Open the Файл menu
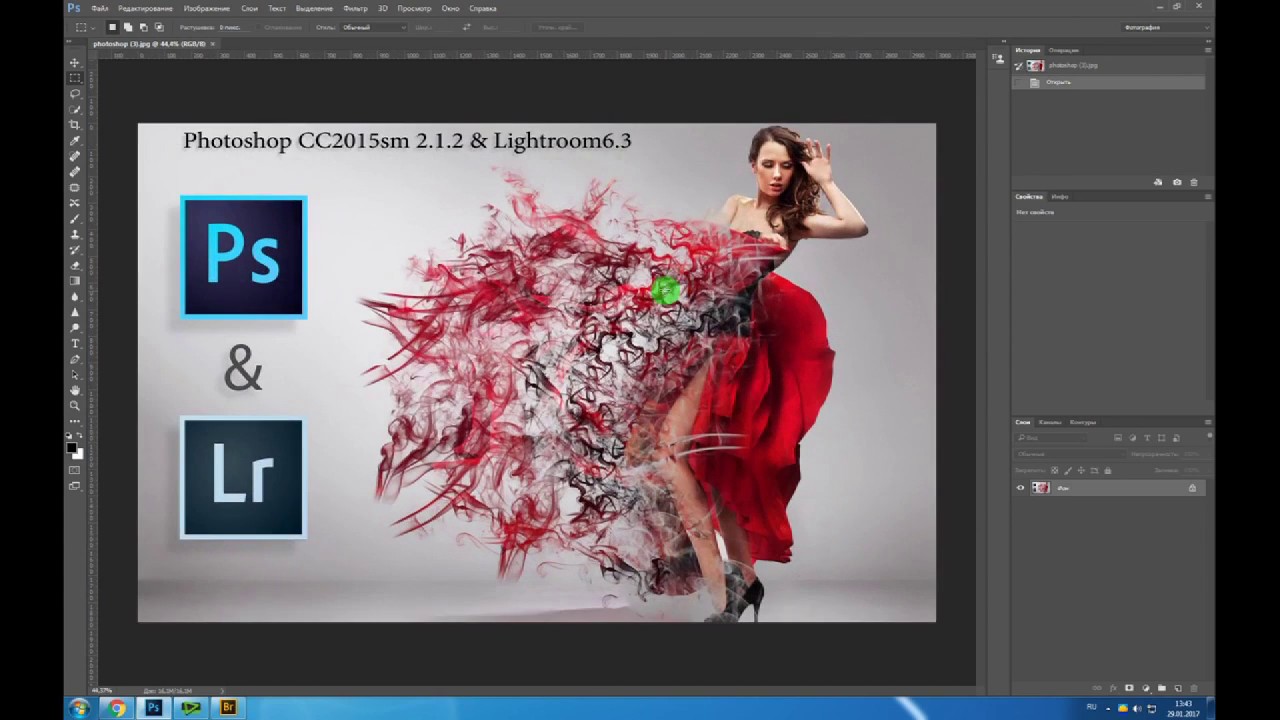This screenshot has width=1280, height=720. click(x=100, y=8)
